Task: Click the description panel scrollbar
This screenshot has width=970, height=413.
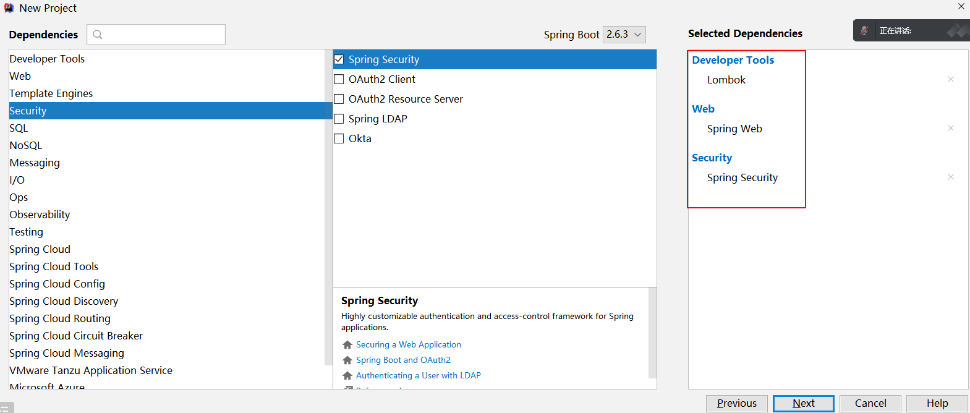Action: pos(652,334)
